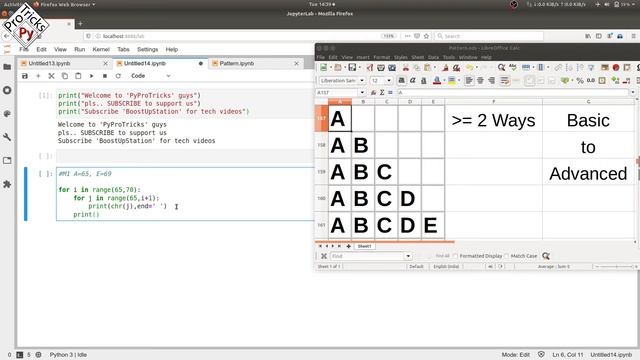Apply bold in Calc formatting bar
The height and width of the screenshot is (360, 640).
[x=402, y=80]
